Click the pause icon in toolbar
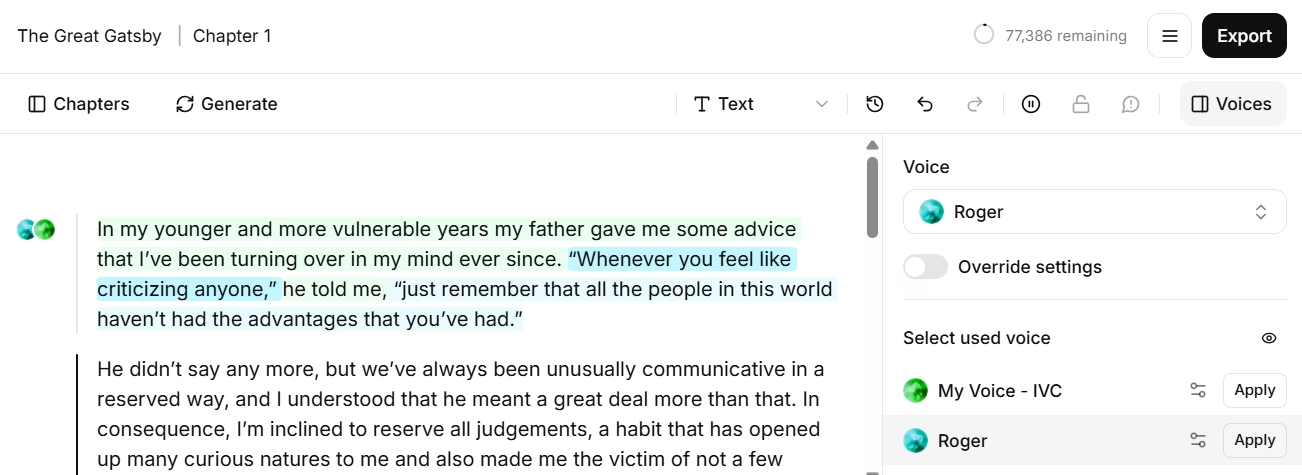The height and width of the screenshot is (475, 1302). pos(1031,104)
